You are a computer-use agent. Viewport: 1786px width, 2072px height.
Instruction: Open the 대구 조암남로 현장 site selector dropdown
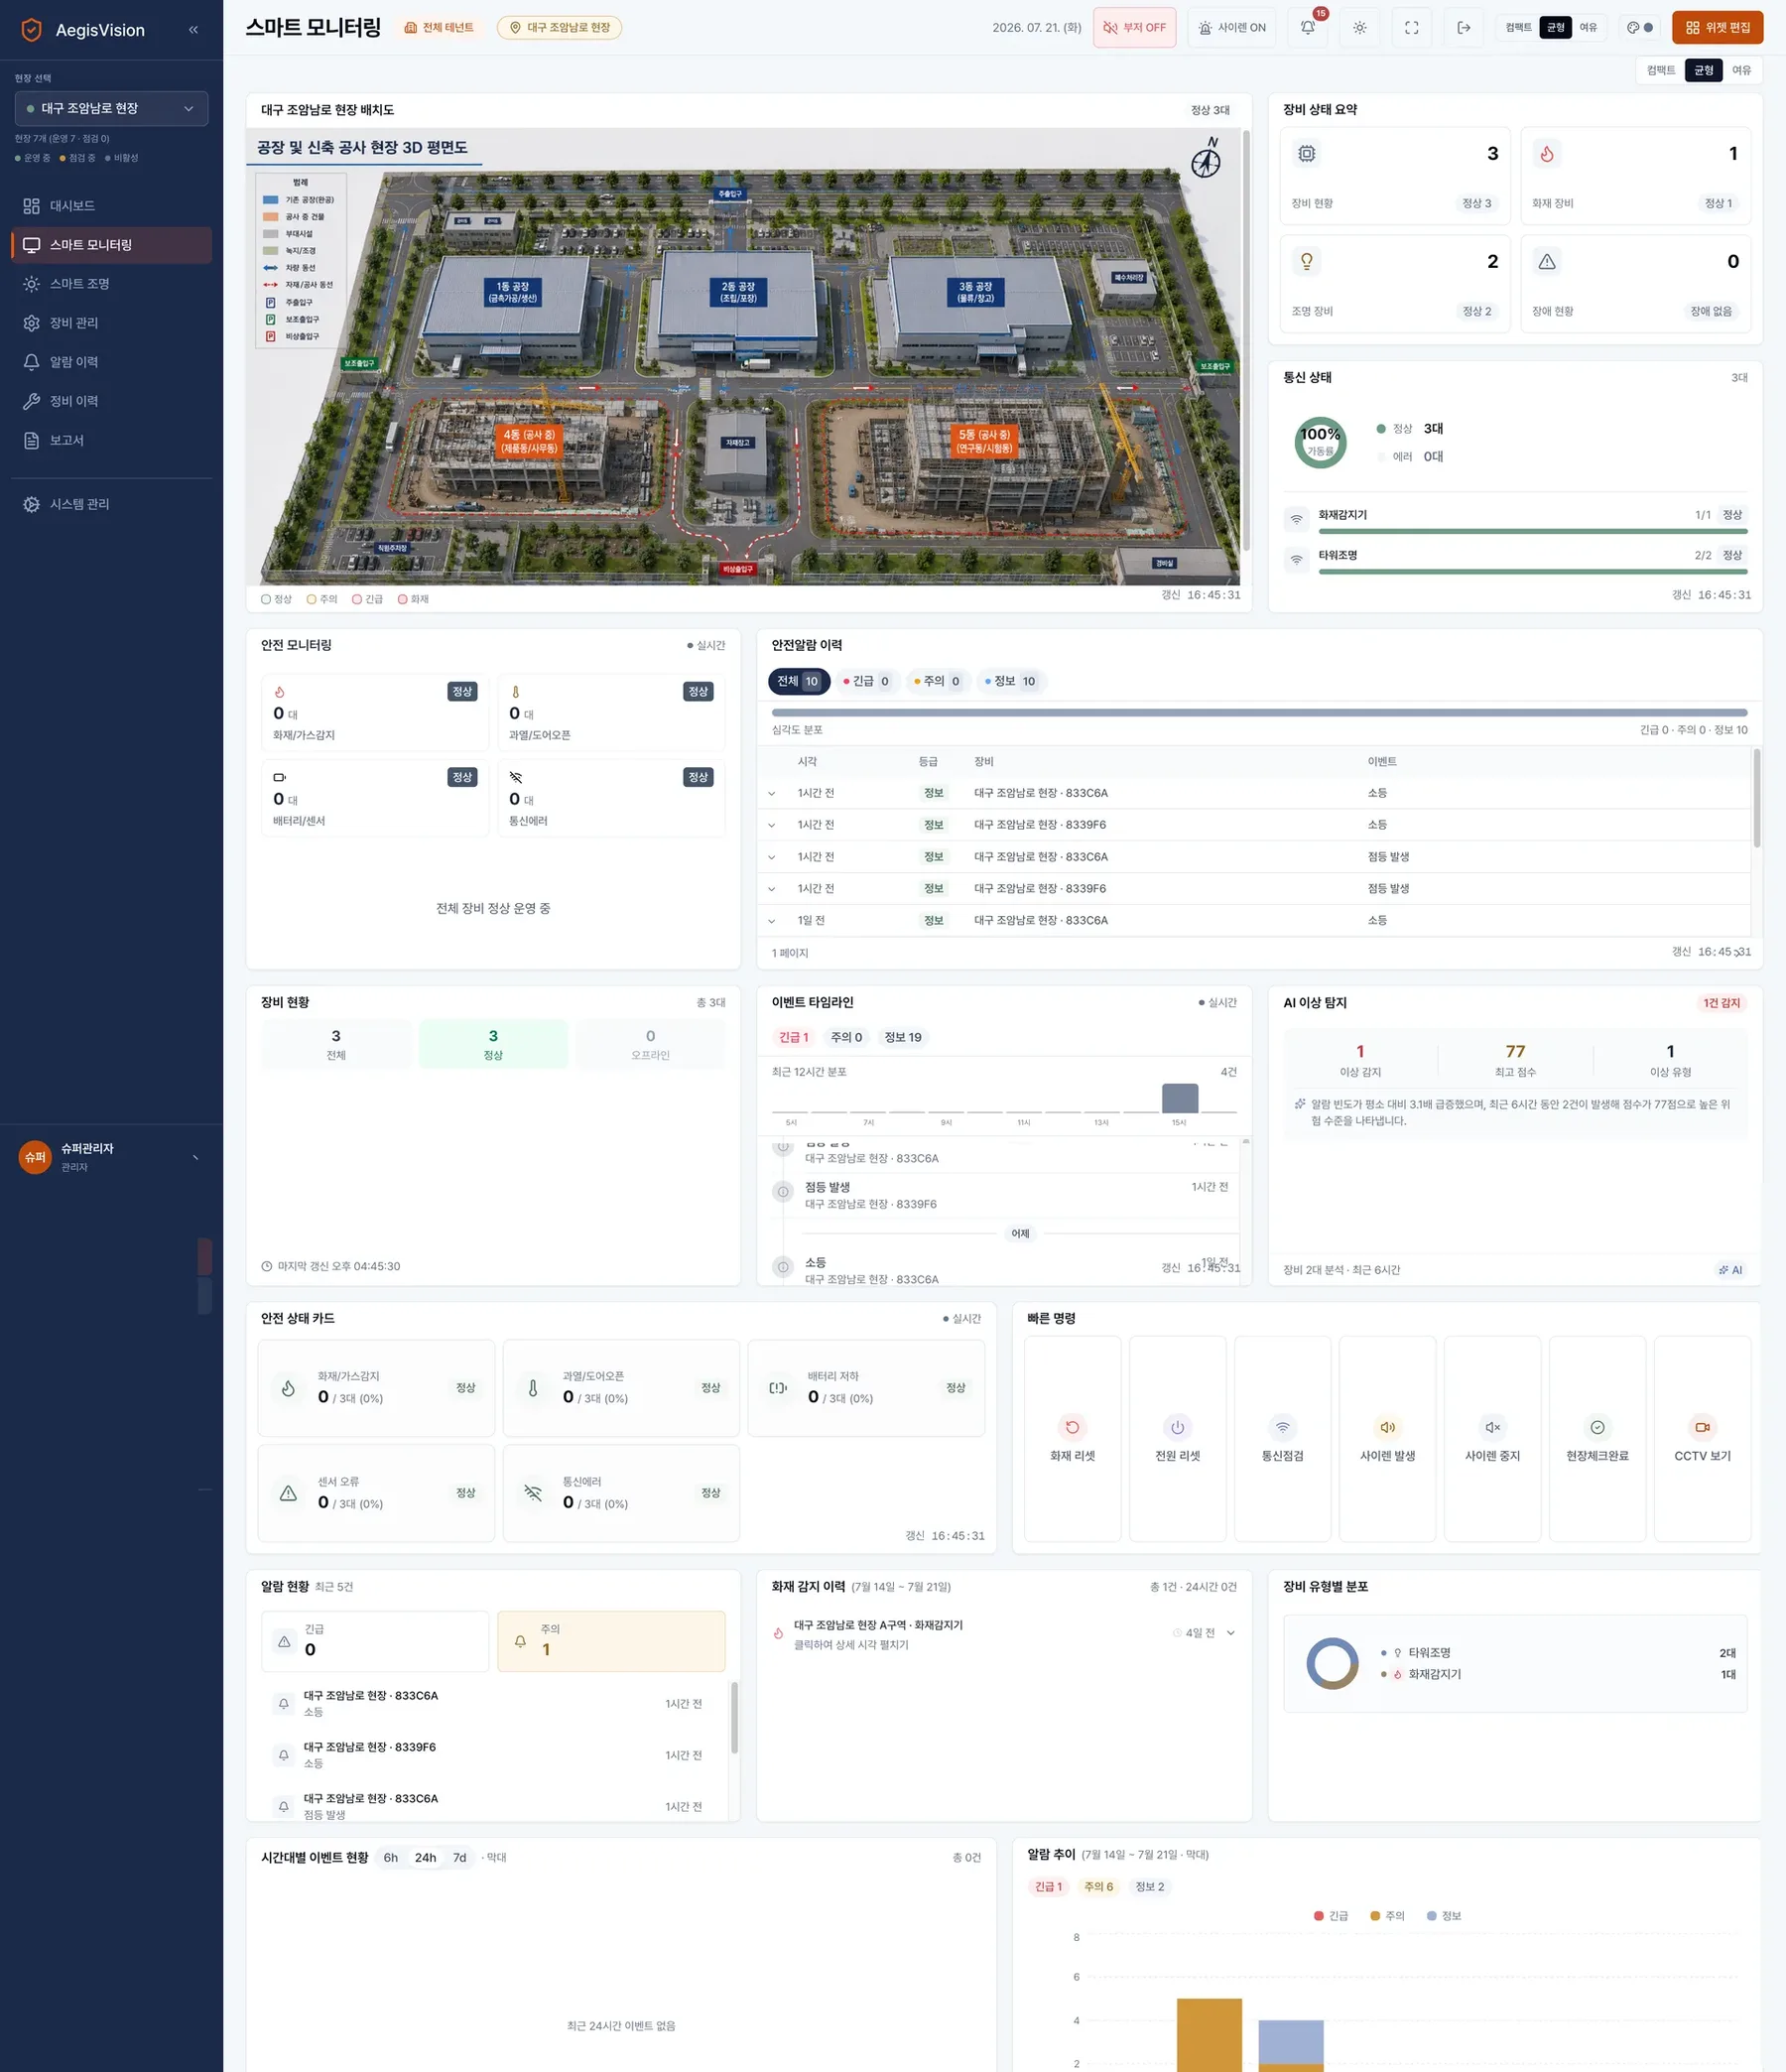click(x=111, y=108)
